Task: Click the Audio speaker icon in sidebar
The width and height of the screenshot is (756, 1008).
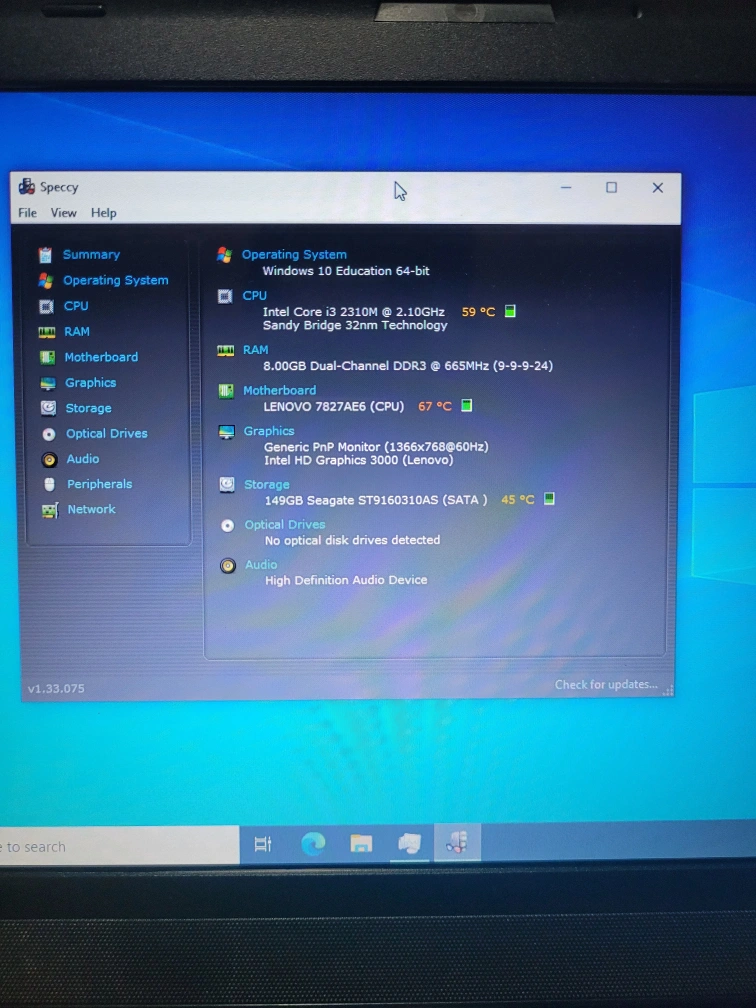Action: (x=49, y=460)
